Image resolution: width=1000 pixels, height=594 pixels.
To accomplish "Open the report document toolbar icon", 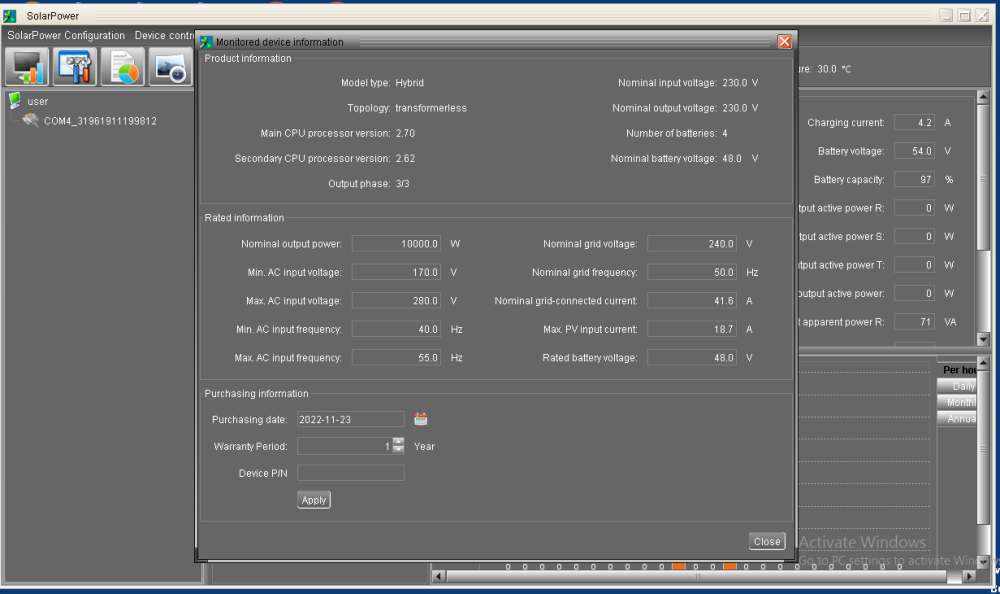I will point(122,66).
